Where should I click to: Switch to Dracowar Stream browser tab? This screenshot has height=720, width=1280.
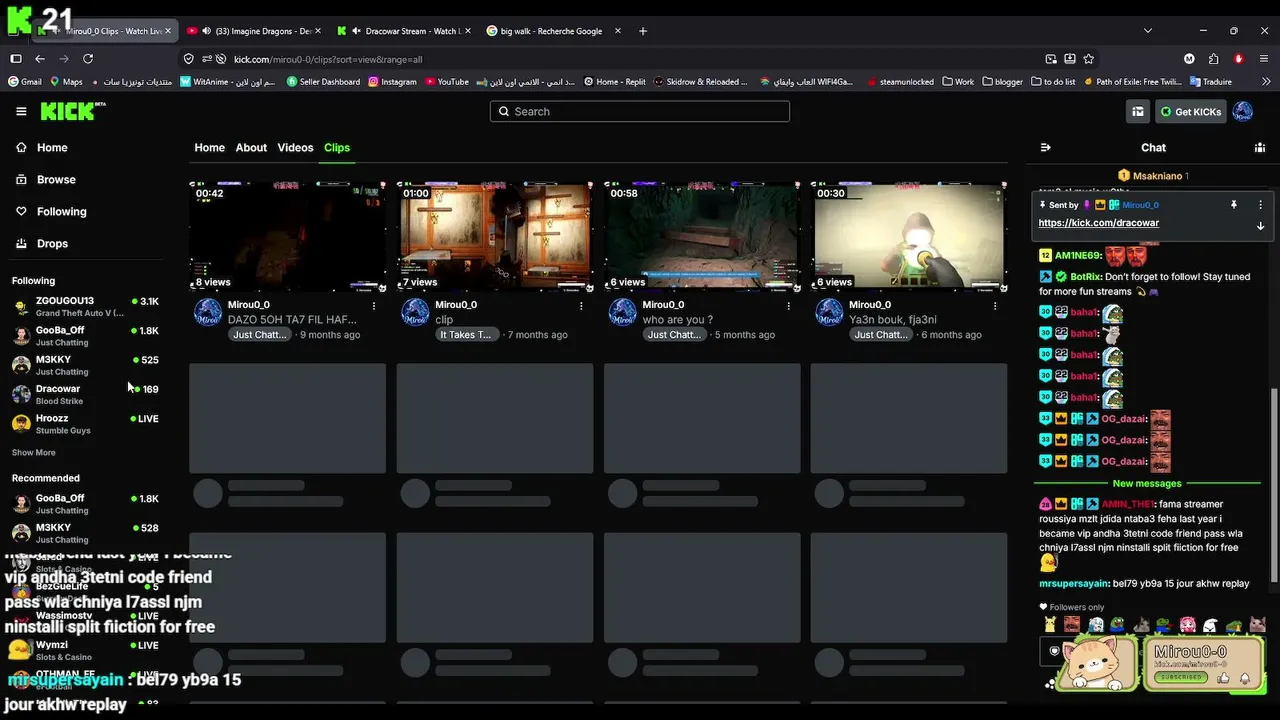click(404, 31)
